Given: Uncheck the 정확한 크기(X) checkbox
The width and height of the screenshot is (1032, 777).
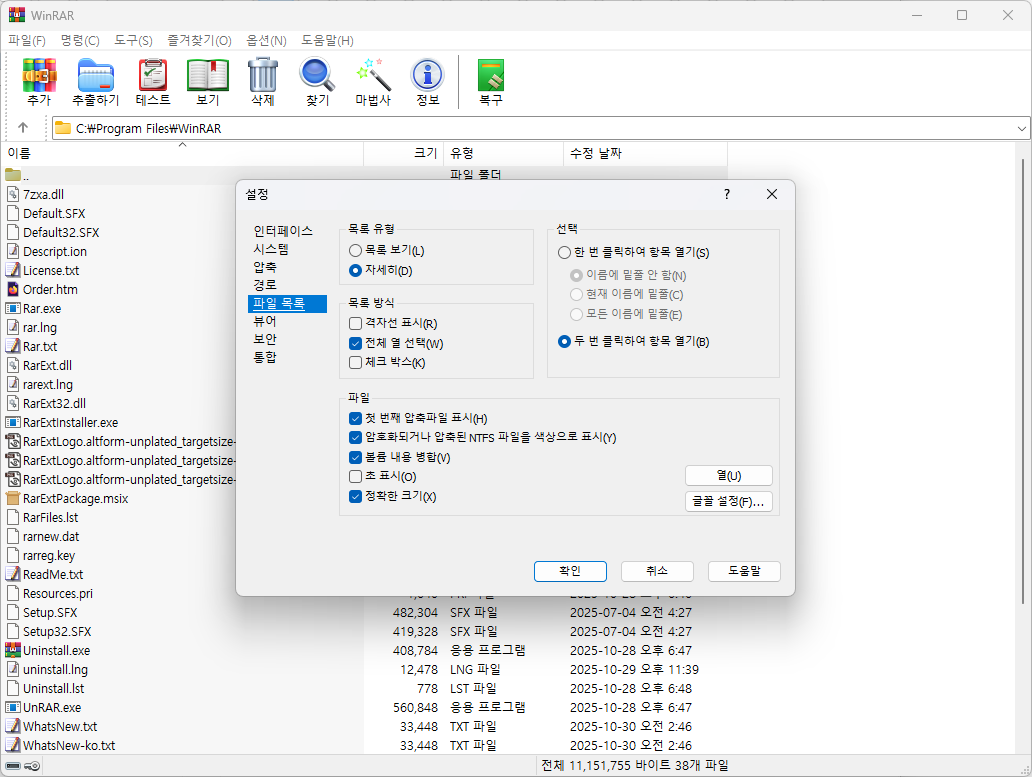Looking at the screenshot, I should pyautogui.click(x=355, y=496).
